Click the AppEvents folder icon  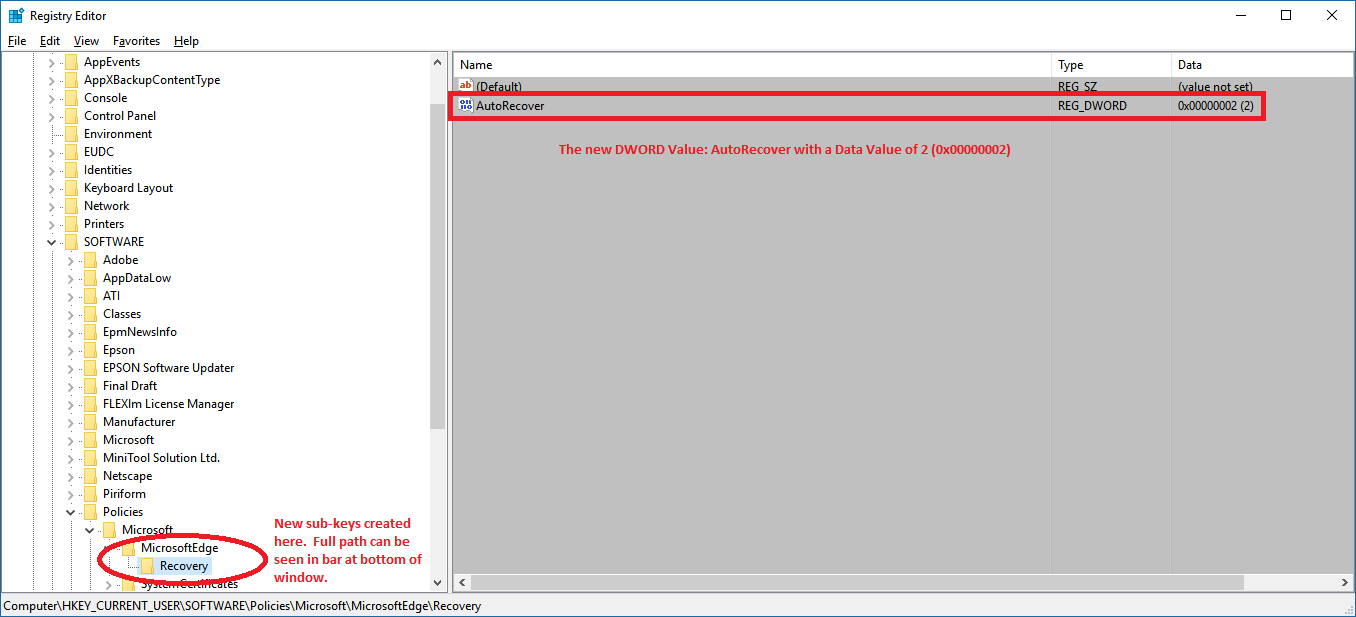coord(71,62)
